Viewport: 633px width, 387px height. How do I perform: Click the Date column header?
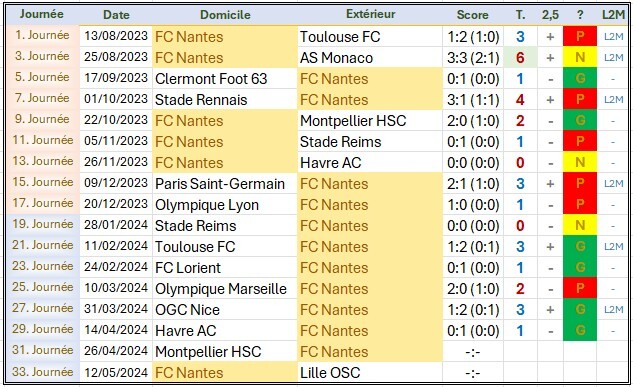[116, 15]
